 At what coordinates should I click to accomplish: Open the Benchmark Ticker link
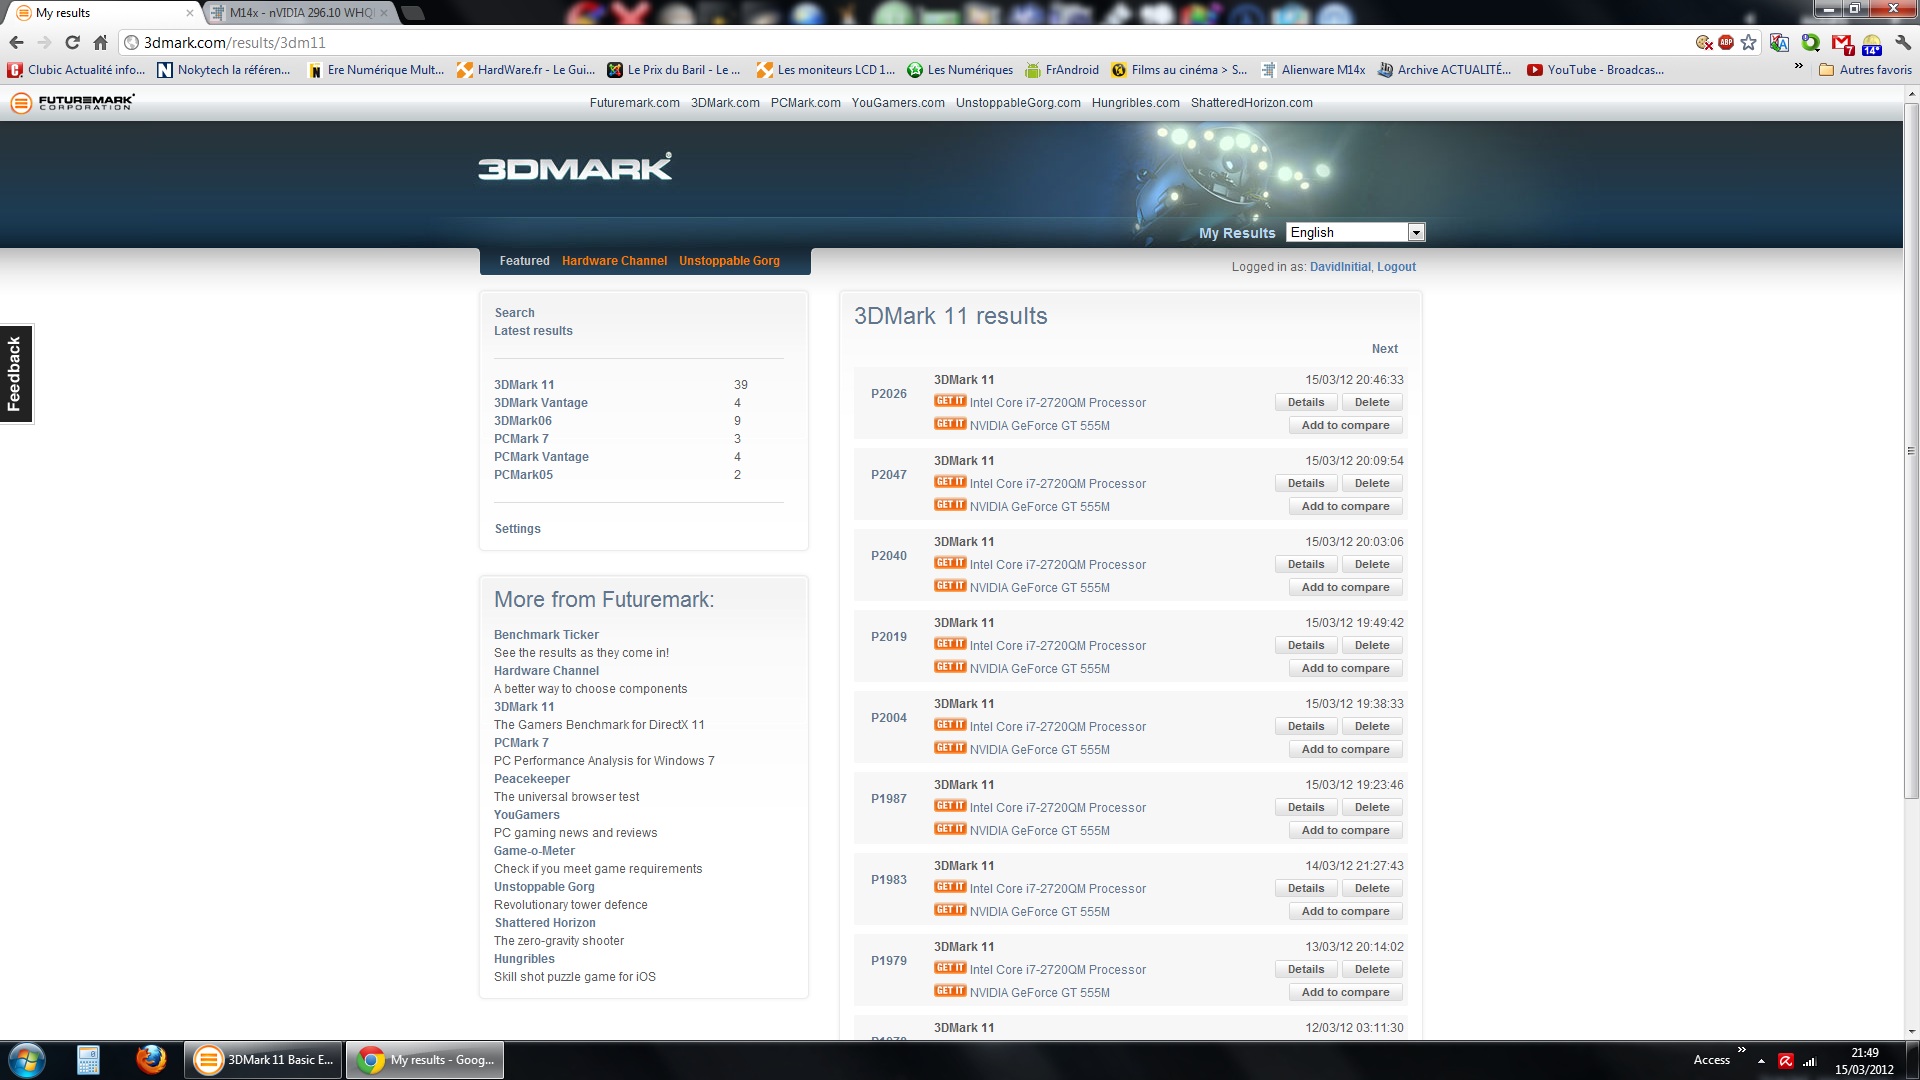546,635
